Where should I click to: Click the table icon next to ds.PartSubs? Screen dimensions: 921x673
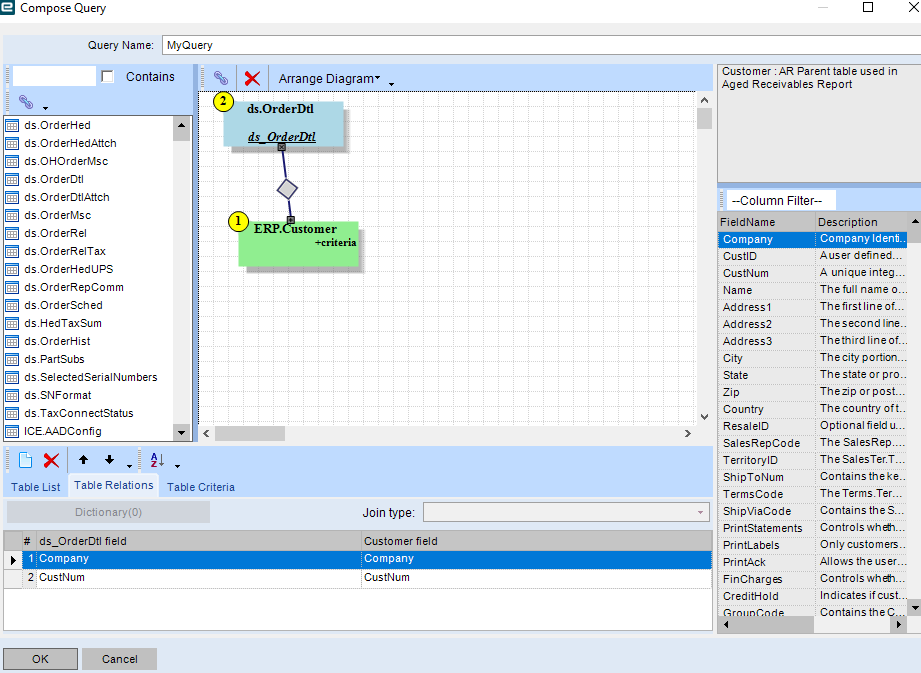click(12, 359)
